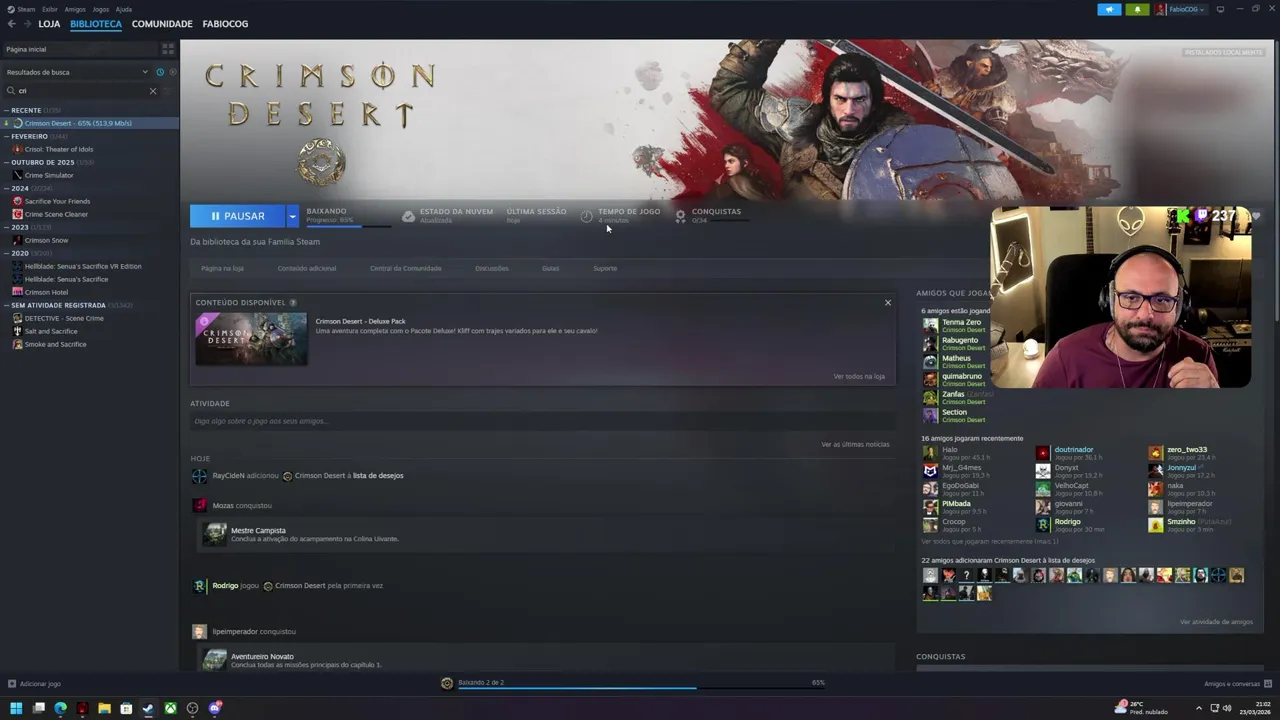Image resolution: width=1280 pixels, height=720 pixels.
Task: Clear the library search text
Action: (x=153, y=91)
